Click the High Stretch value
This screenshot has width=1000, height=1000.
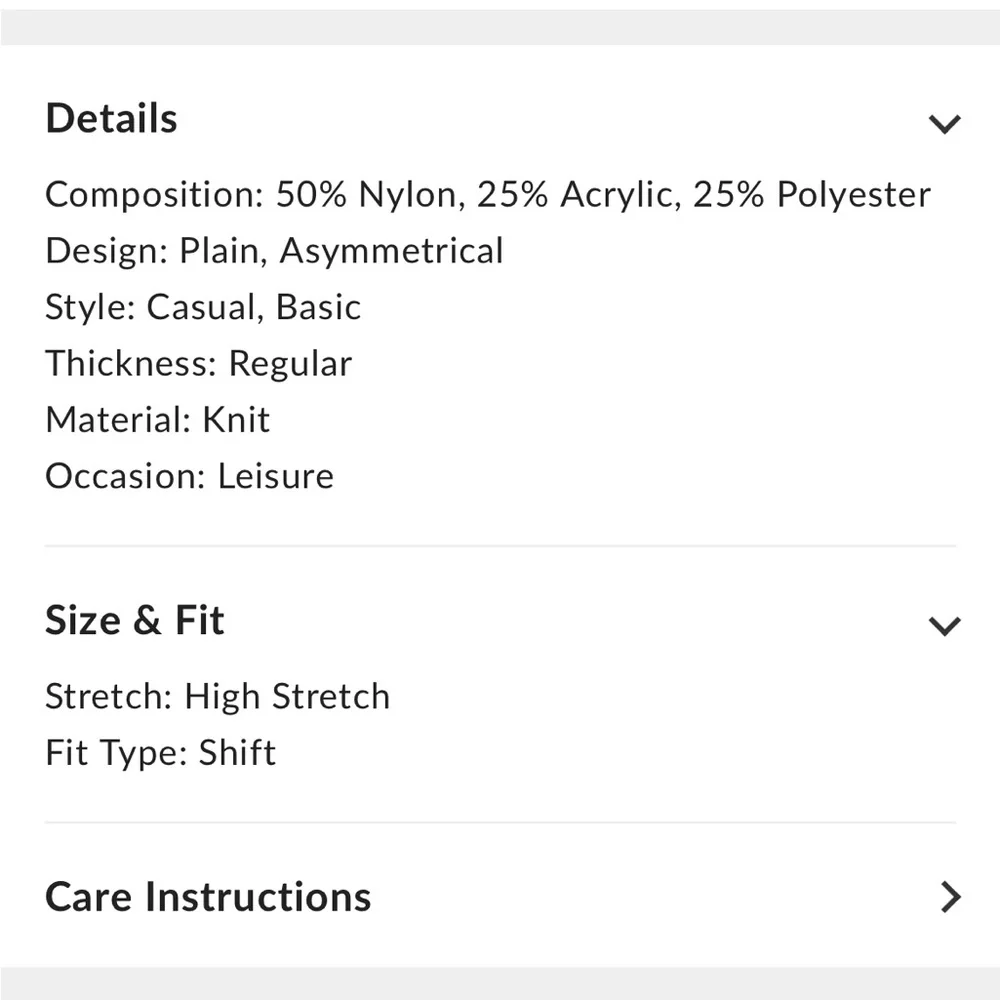coord(287,696)
